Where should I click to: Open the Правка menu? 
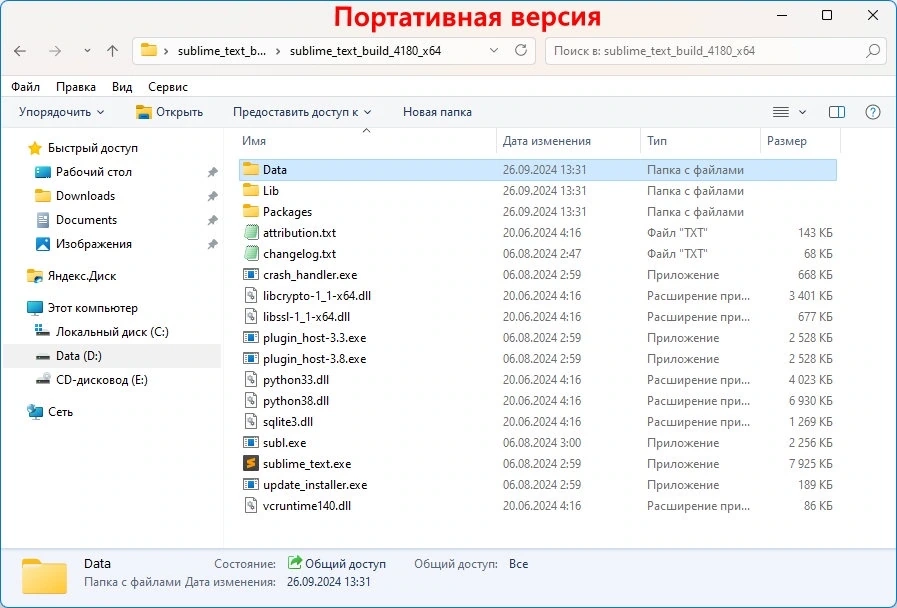point(76,87)
